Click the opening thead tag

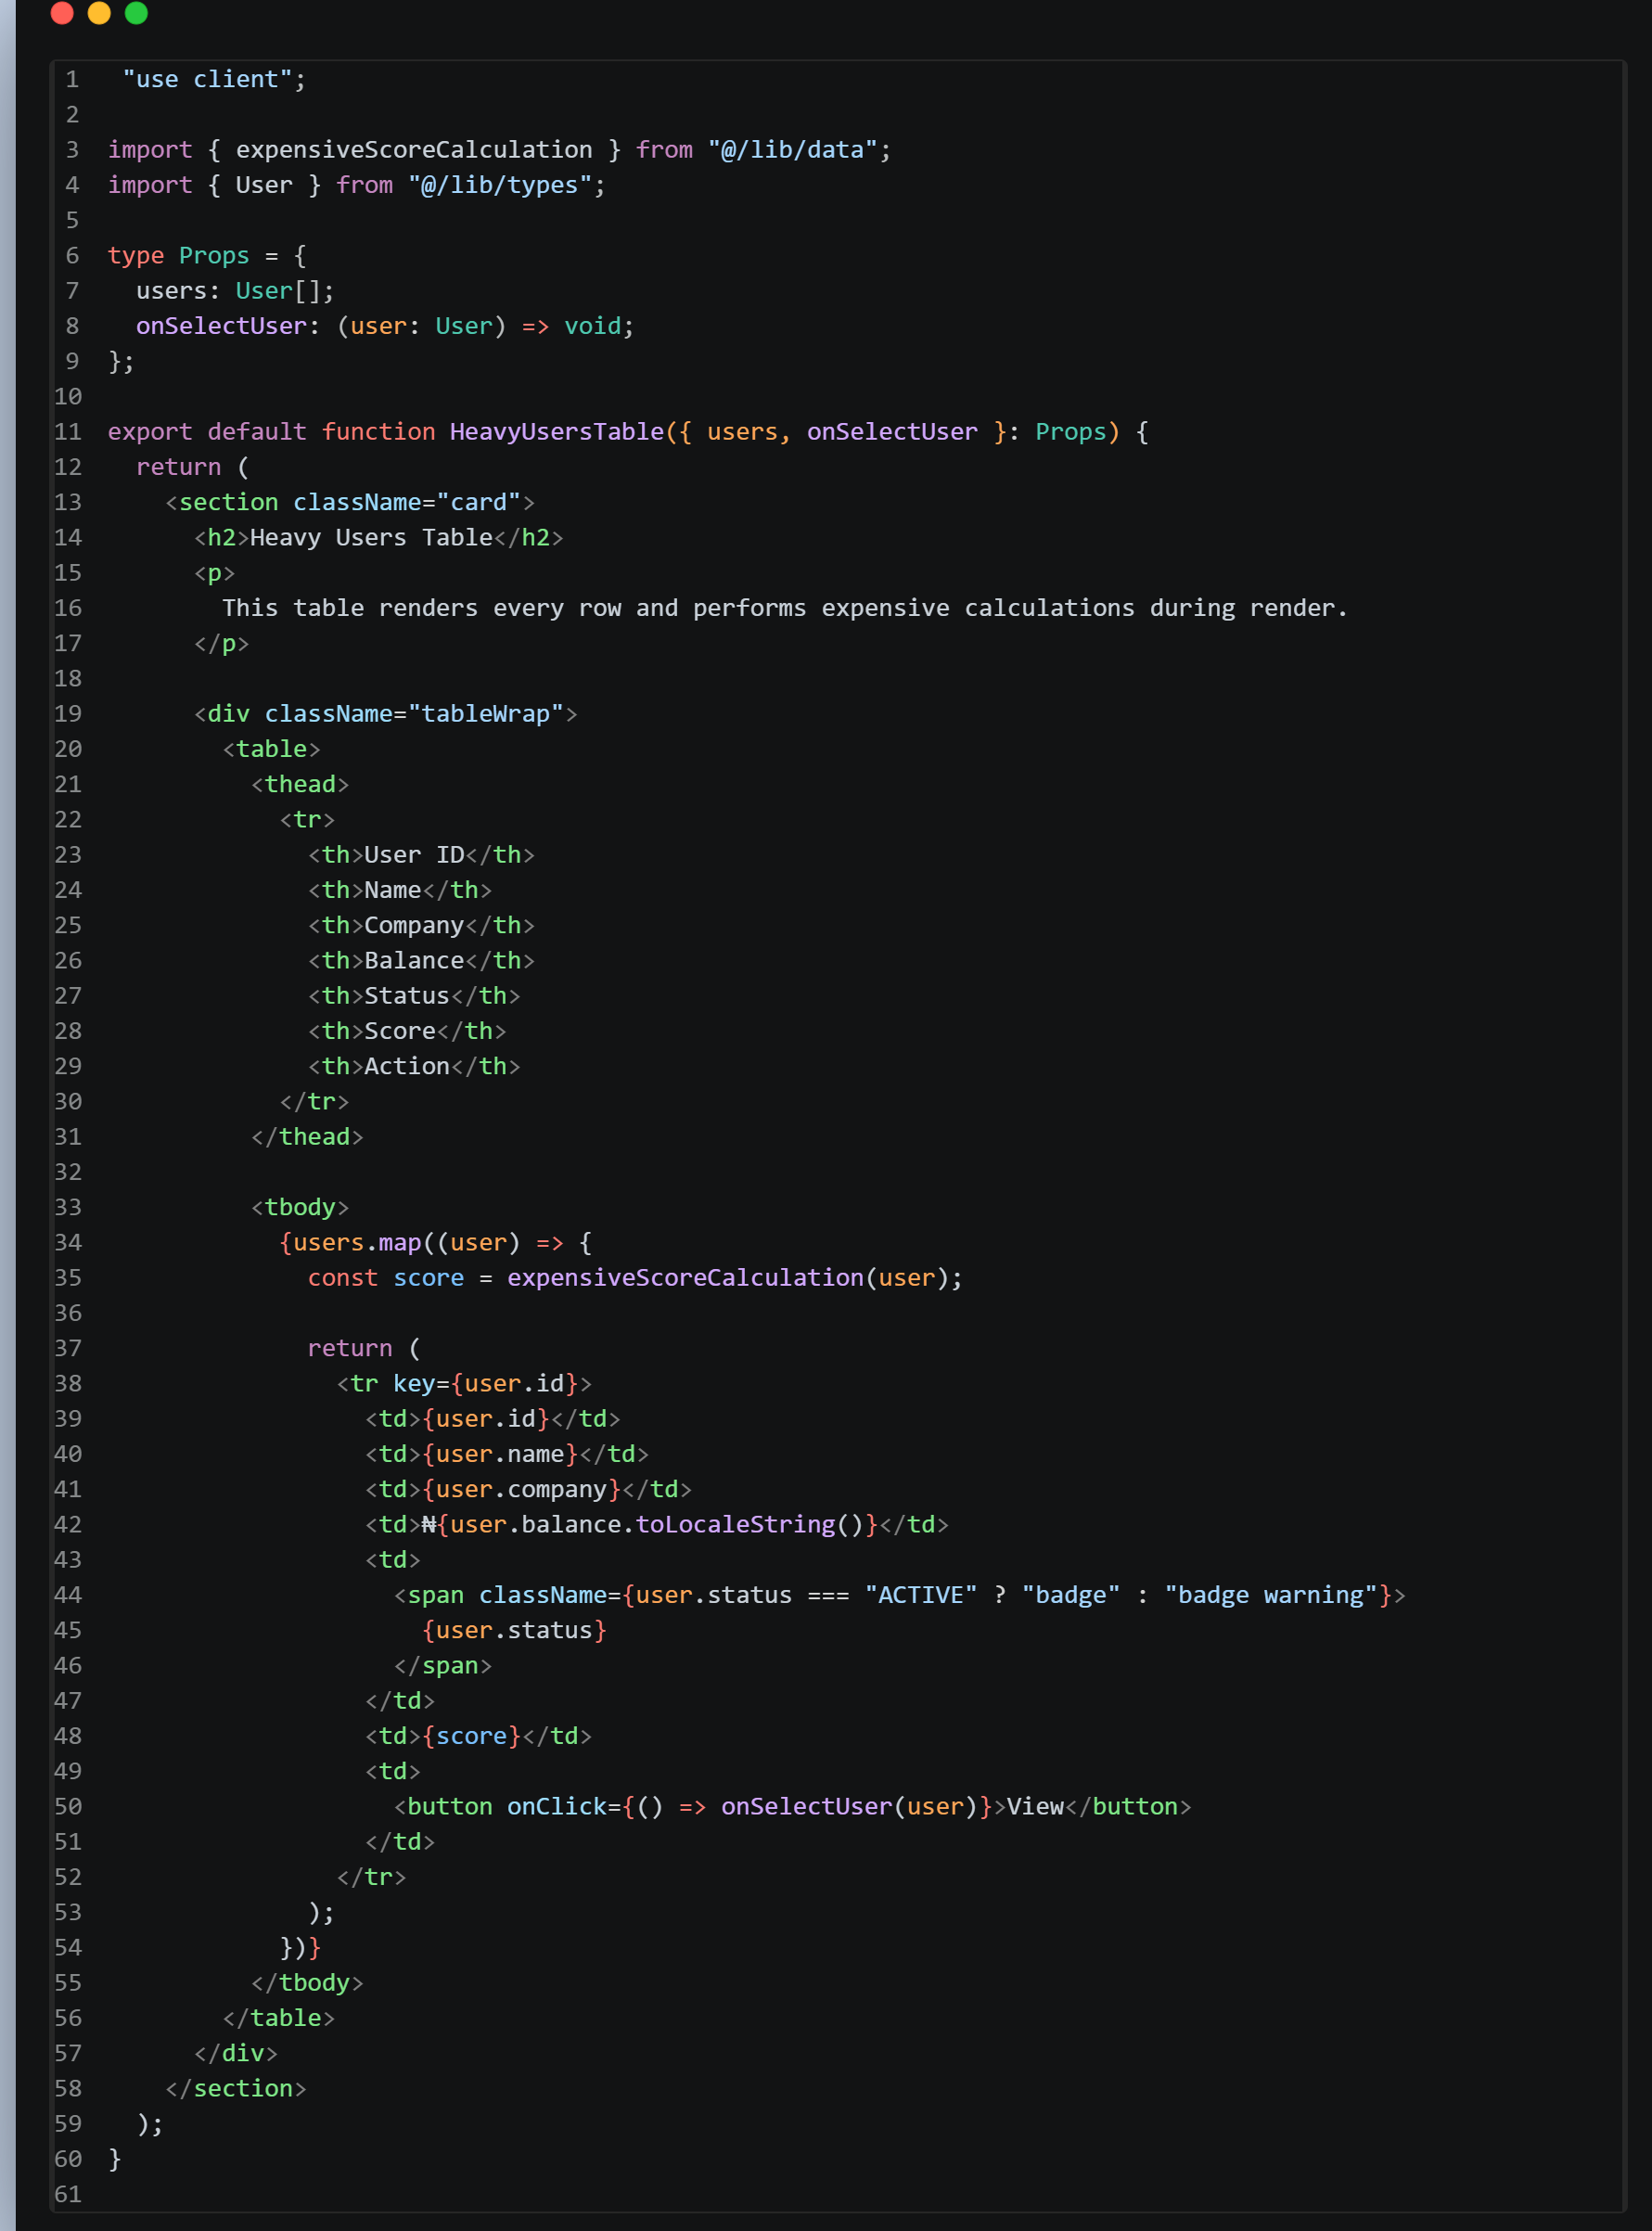[300, 784]
